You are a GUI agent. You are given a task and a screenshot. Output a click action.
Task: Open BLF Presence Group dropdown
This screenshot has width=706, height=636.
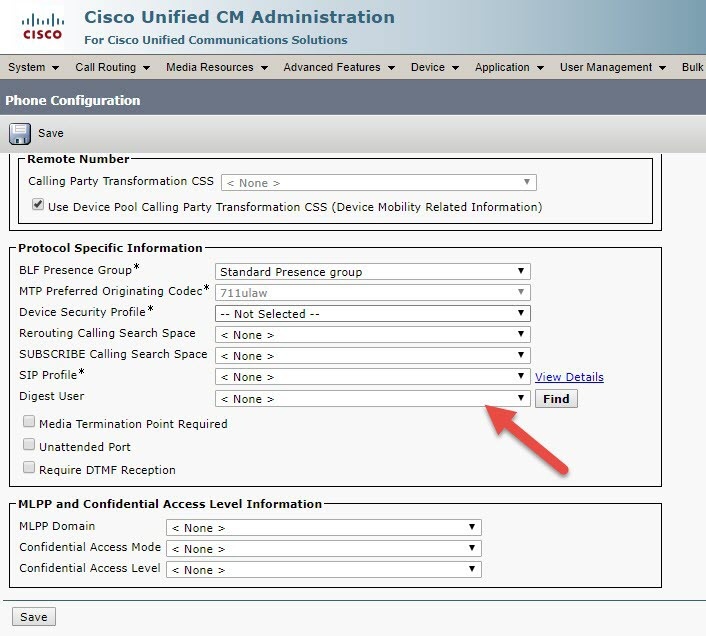click(x=373, y=271)
